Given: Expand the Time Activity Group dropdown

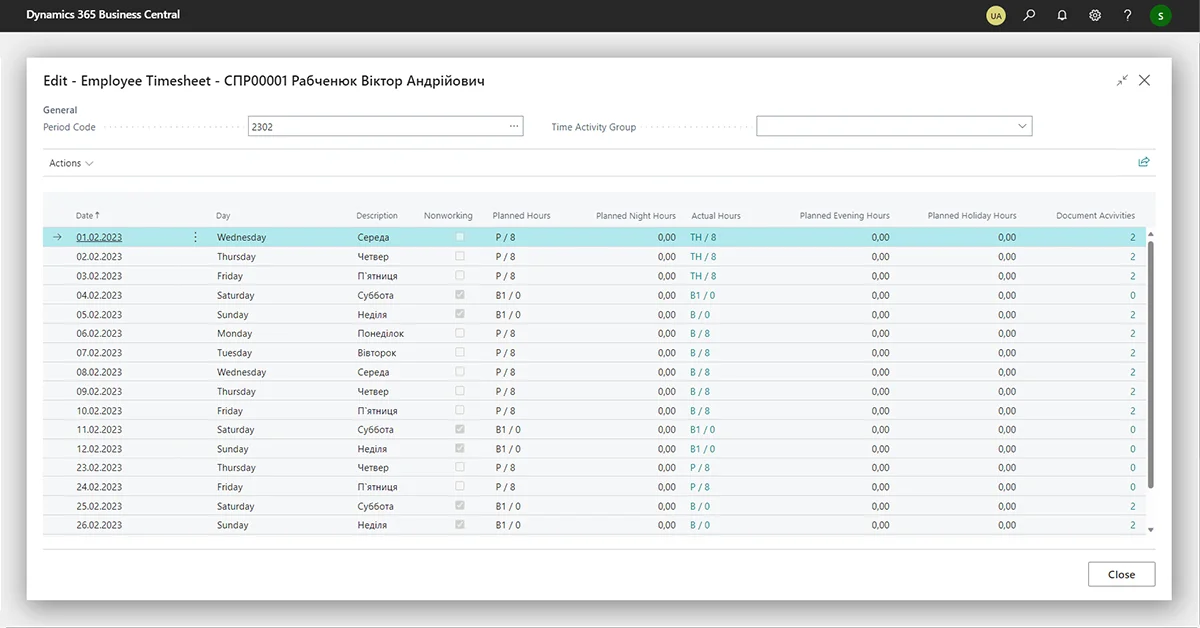Looking at the screenshot, I should (x=1022, y=127).
